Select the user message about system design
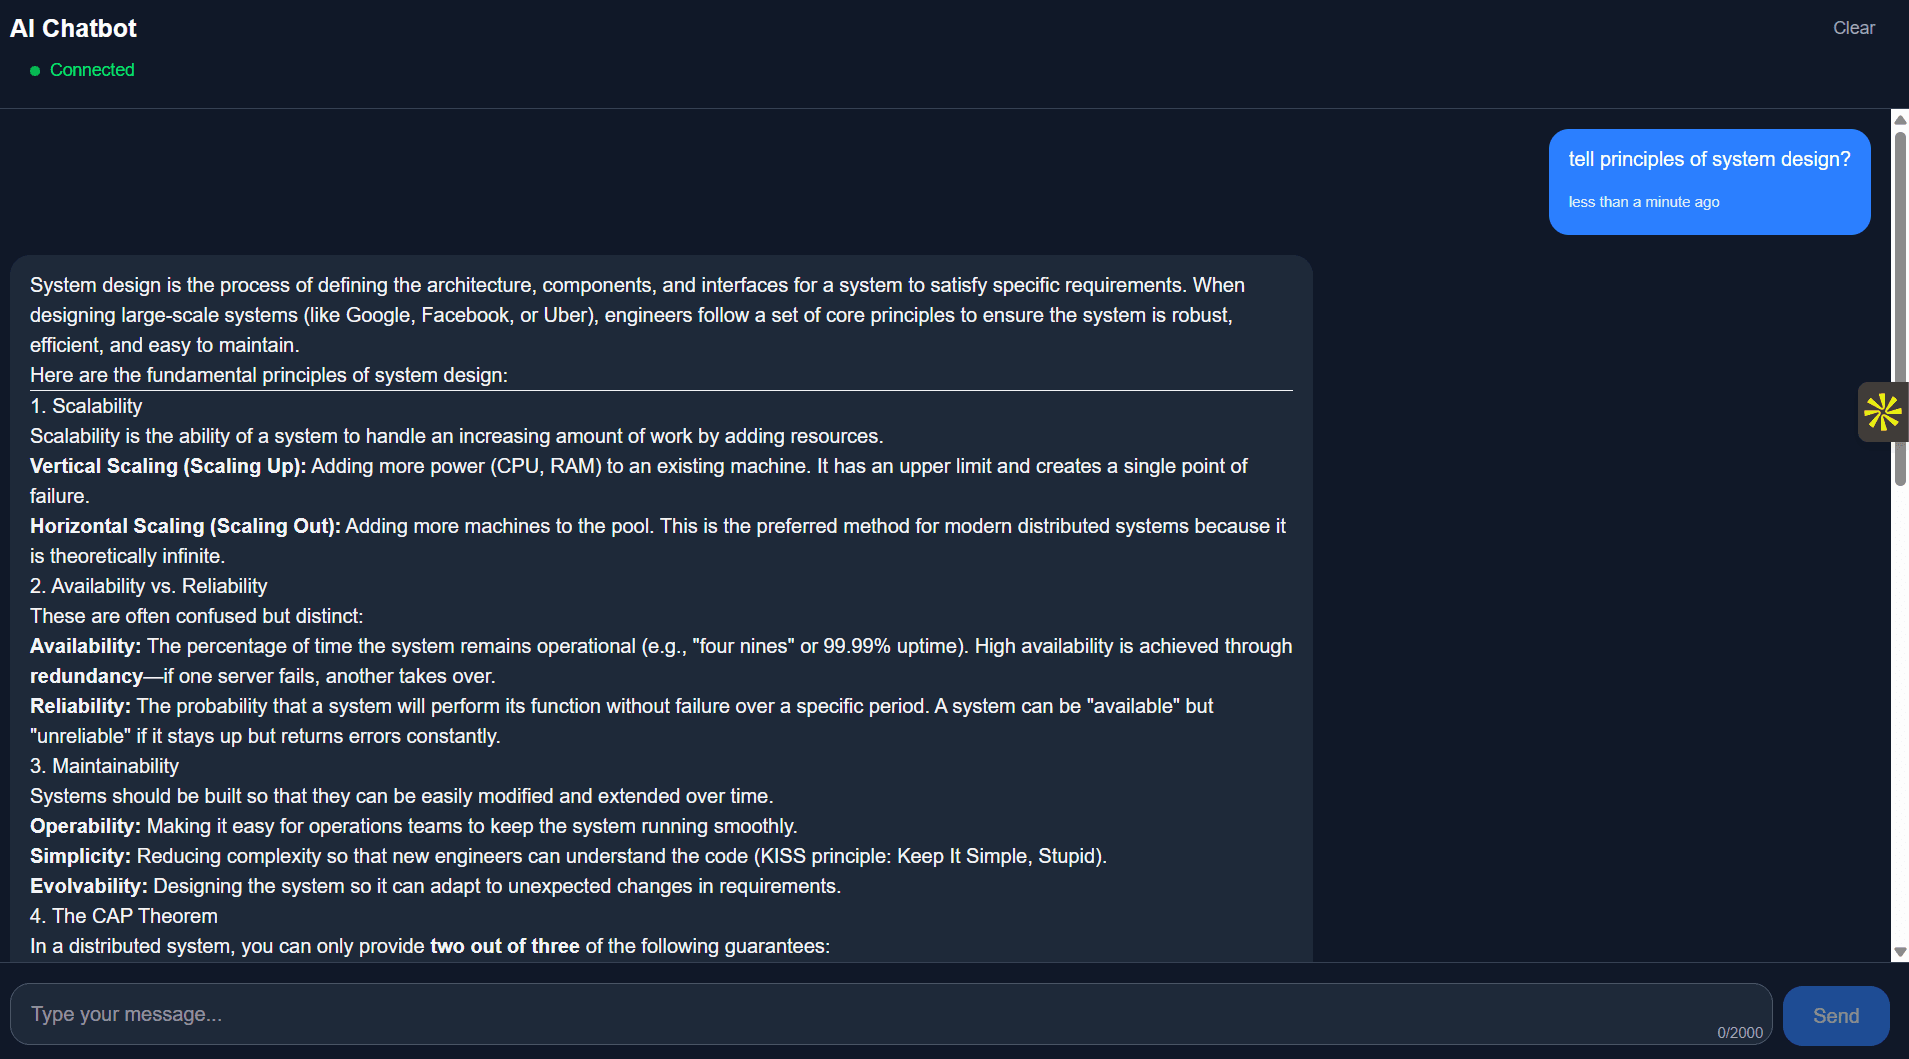This screenshot has width=1909, height=1059. coord(1709,159)
